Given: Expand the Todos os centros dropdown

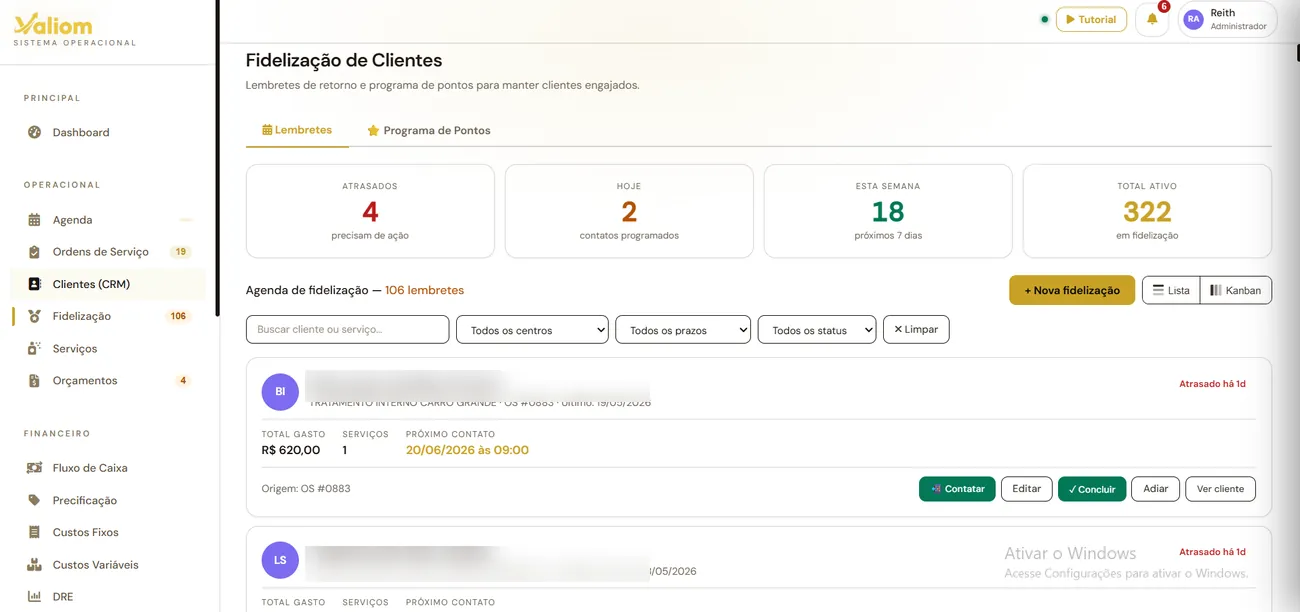Looking at the screenshot, I should coord(532,330).
